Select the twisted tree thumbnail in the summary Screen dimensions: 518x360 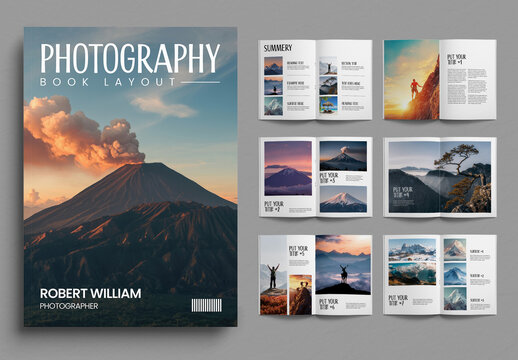pos(328,86)
